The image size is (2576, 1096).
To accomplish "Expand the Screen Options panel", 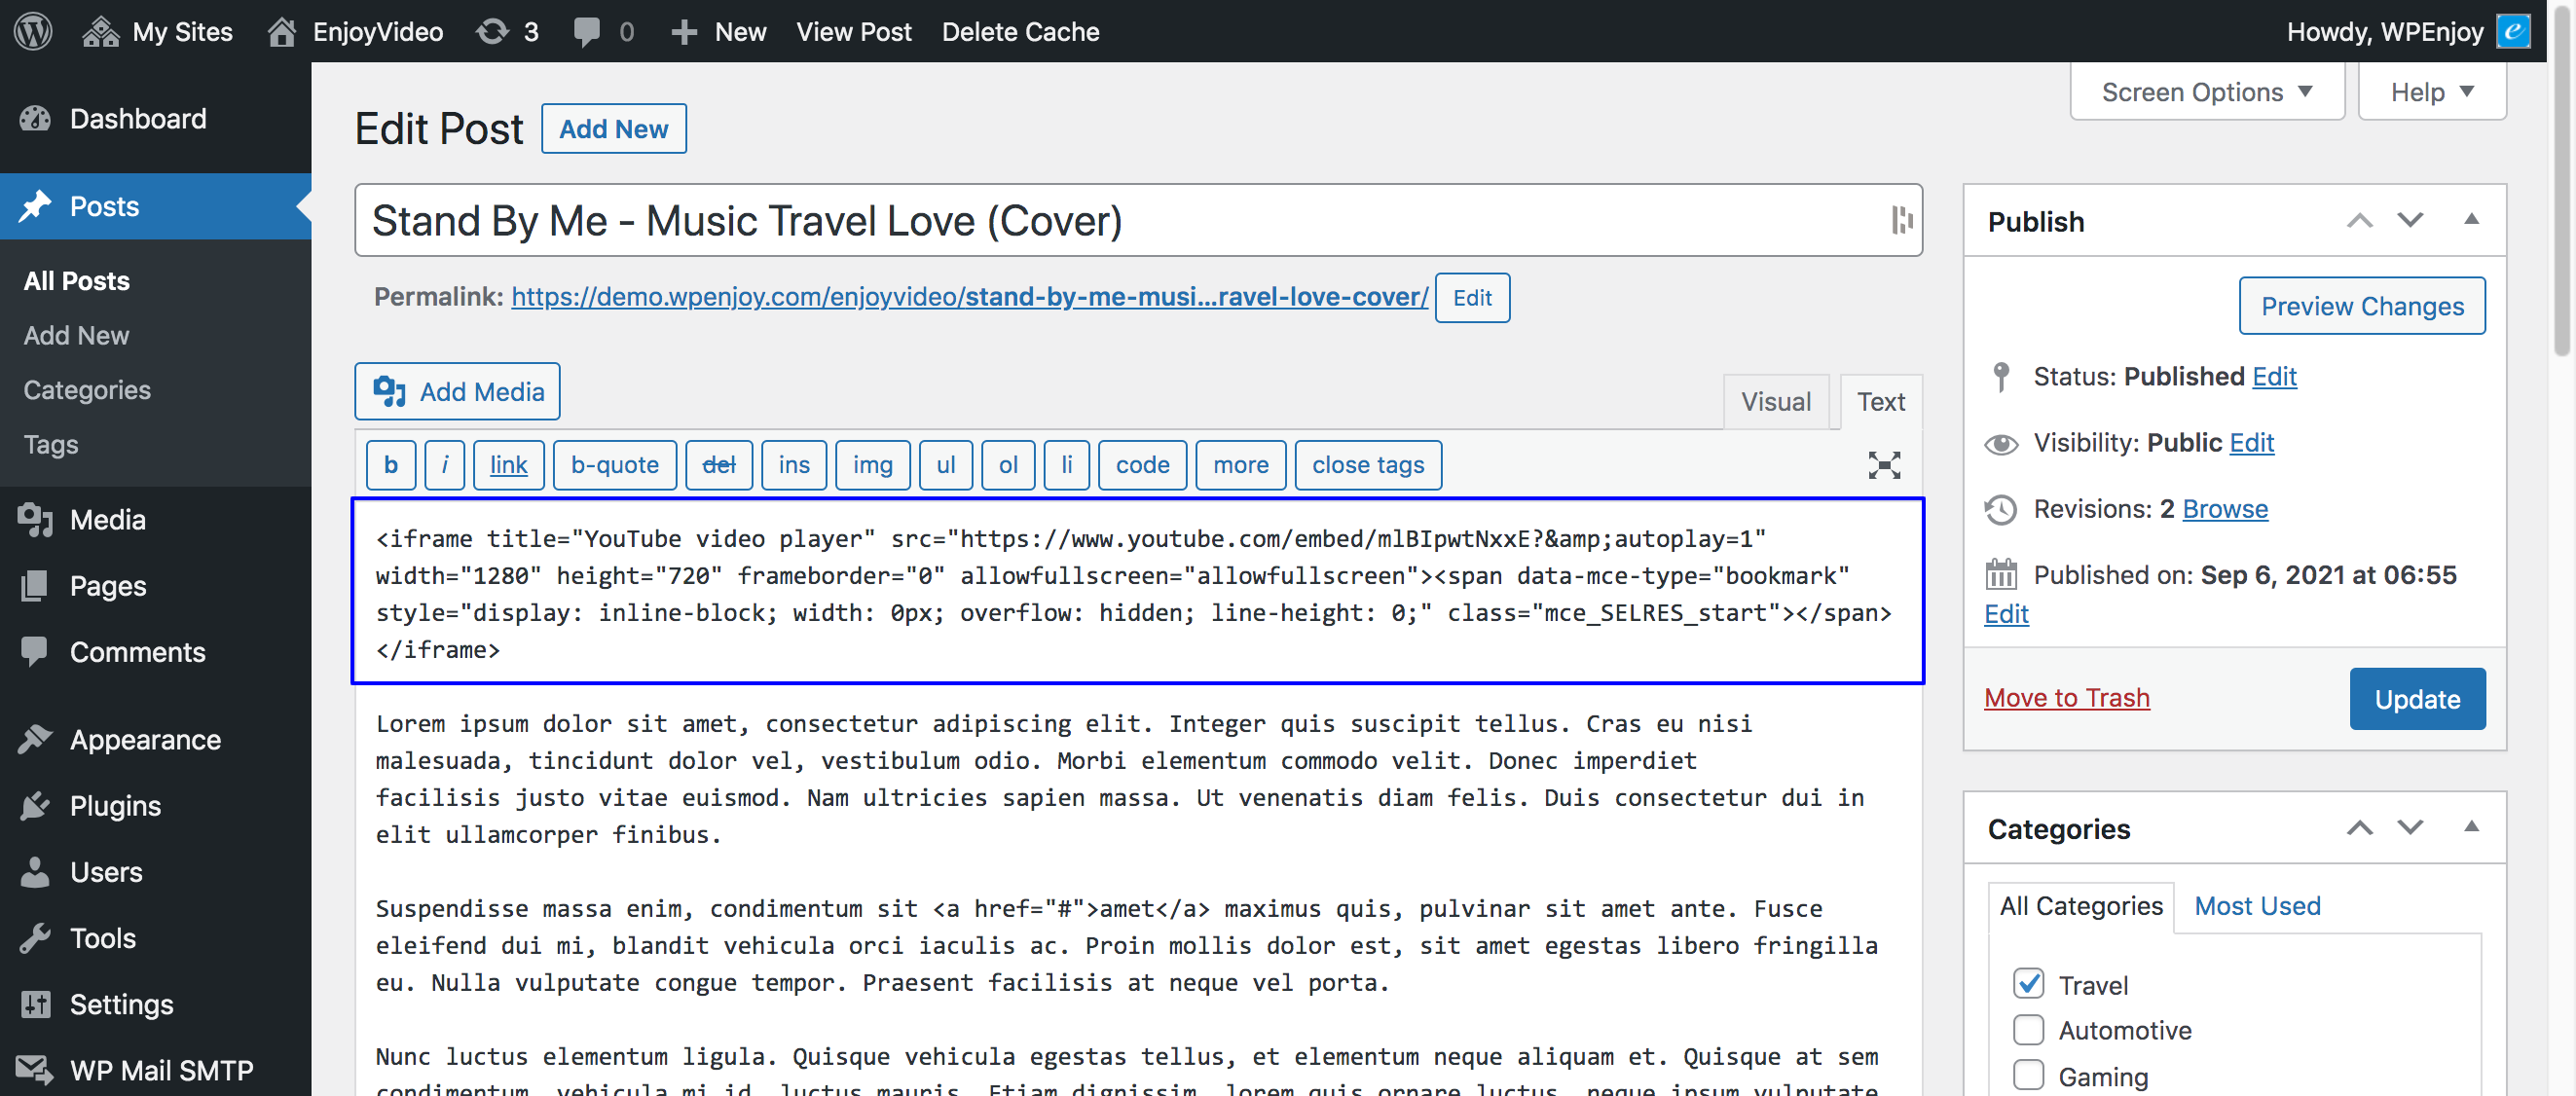I will pyautogui.click(x=2207, y=92).
